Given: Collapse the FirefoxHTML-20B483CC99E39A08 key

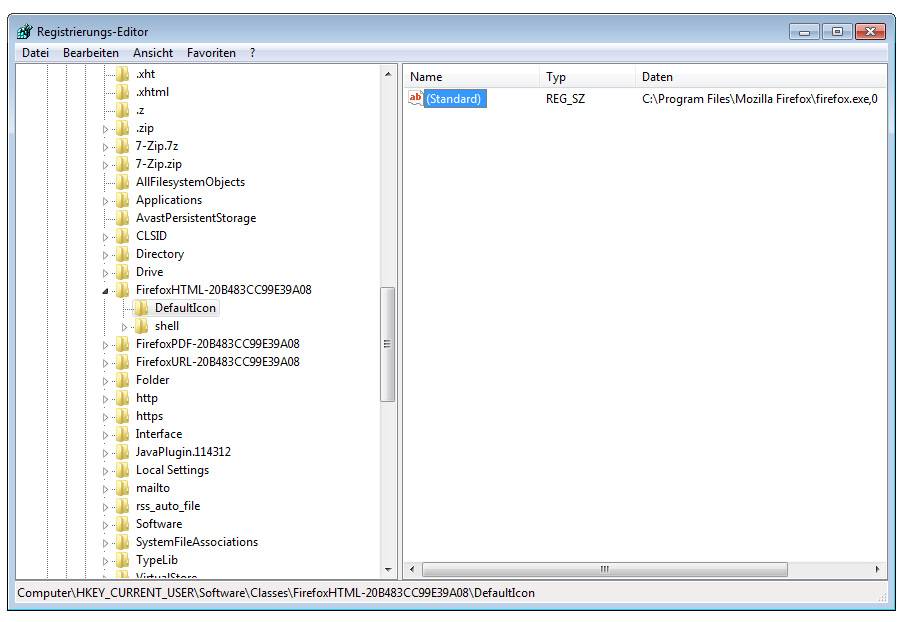Looking at the screenshot, I should [106, 291].
